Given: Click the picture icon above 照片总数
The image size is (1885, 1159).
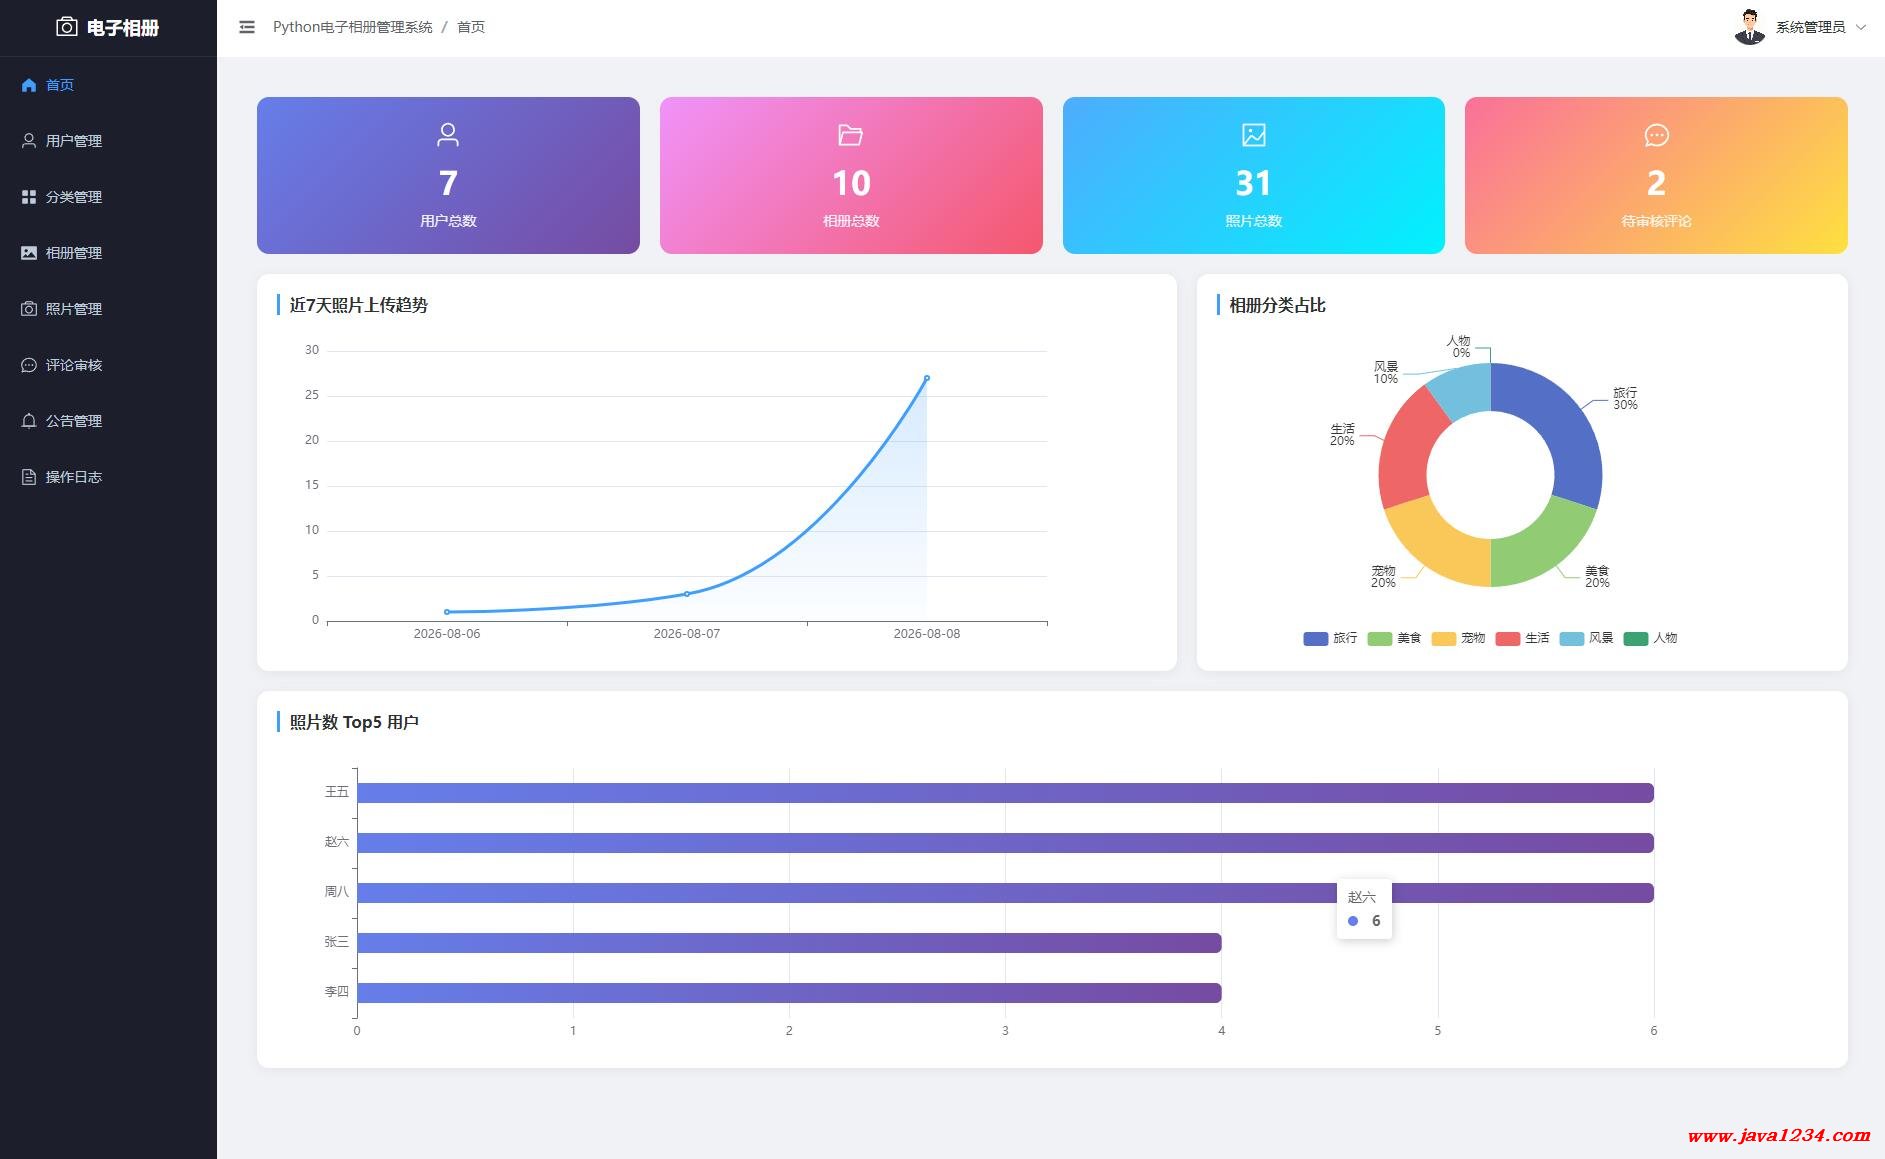Looking at the screenshot, I should [1254, 134].
